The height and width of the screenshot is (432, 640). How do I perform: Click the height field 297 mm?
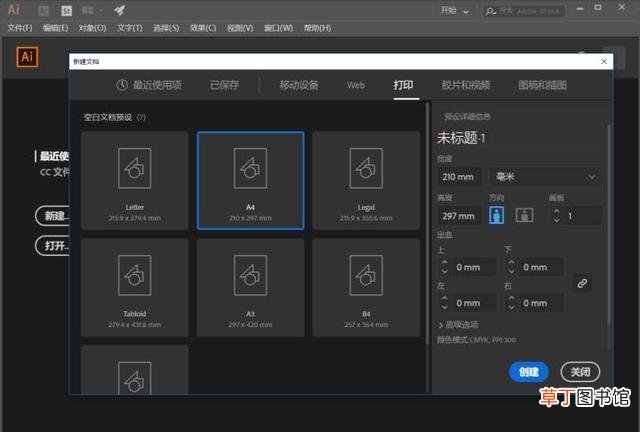(459, 216)
